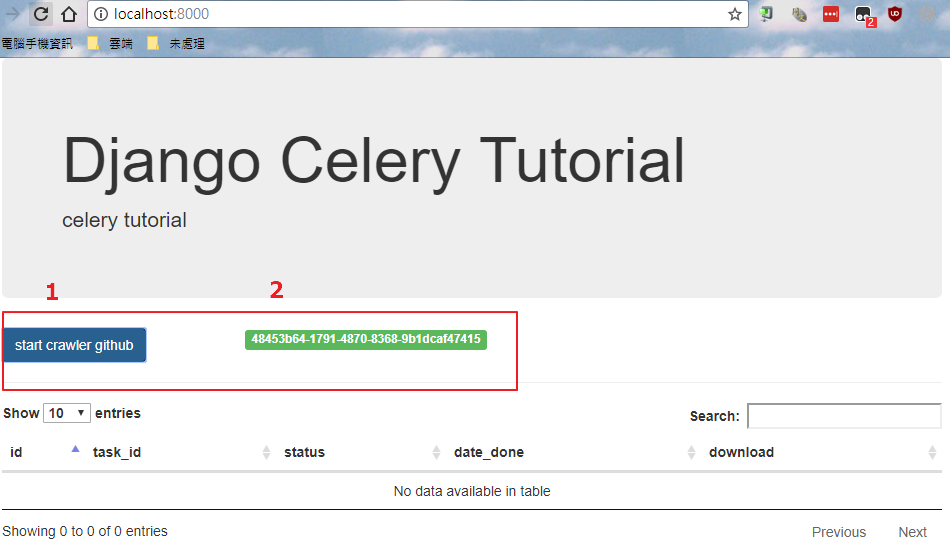950x559 pixels.
Task: Open the extension icon beside the green monitor
Action: (799, 15)
